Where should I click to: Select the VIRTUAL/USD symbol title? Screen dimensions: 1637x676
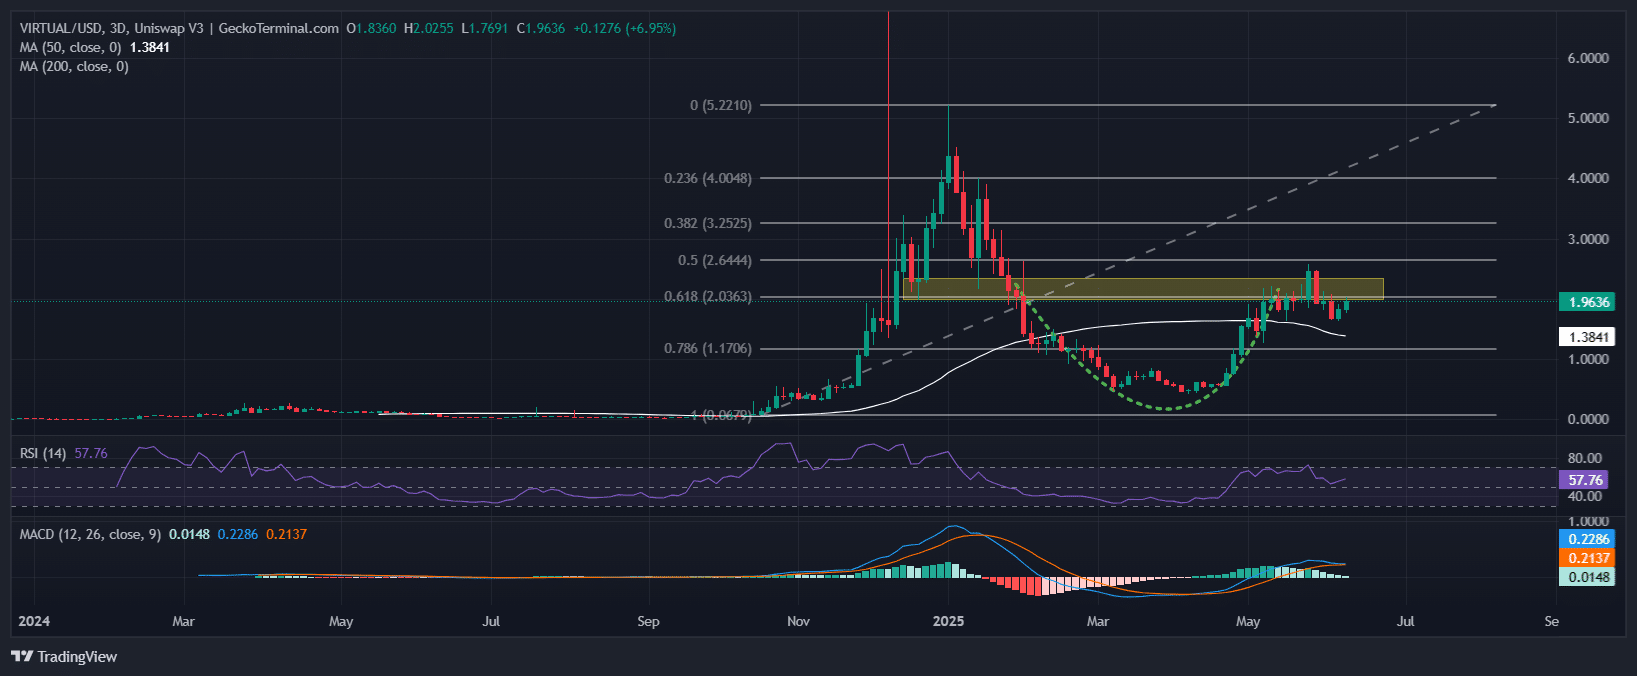(60, 28)
